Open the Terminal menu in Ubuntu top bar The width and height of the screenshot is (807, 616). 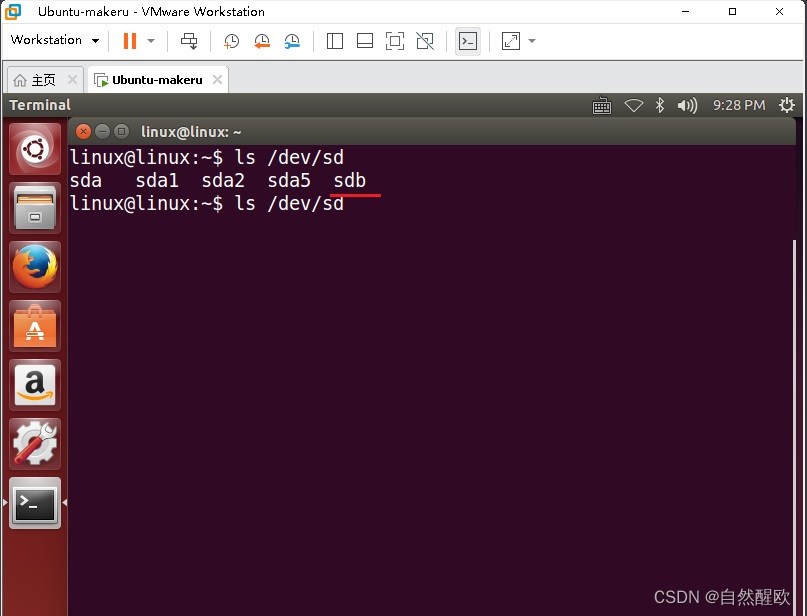tap(40, 105)
